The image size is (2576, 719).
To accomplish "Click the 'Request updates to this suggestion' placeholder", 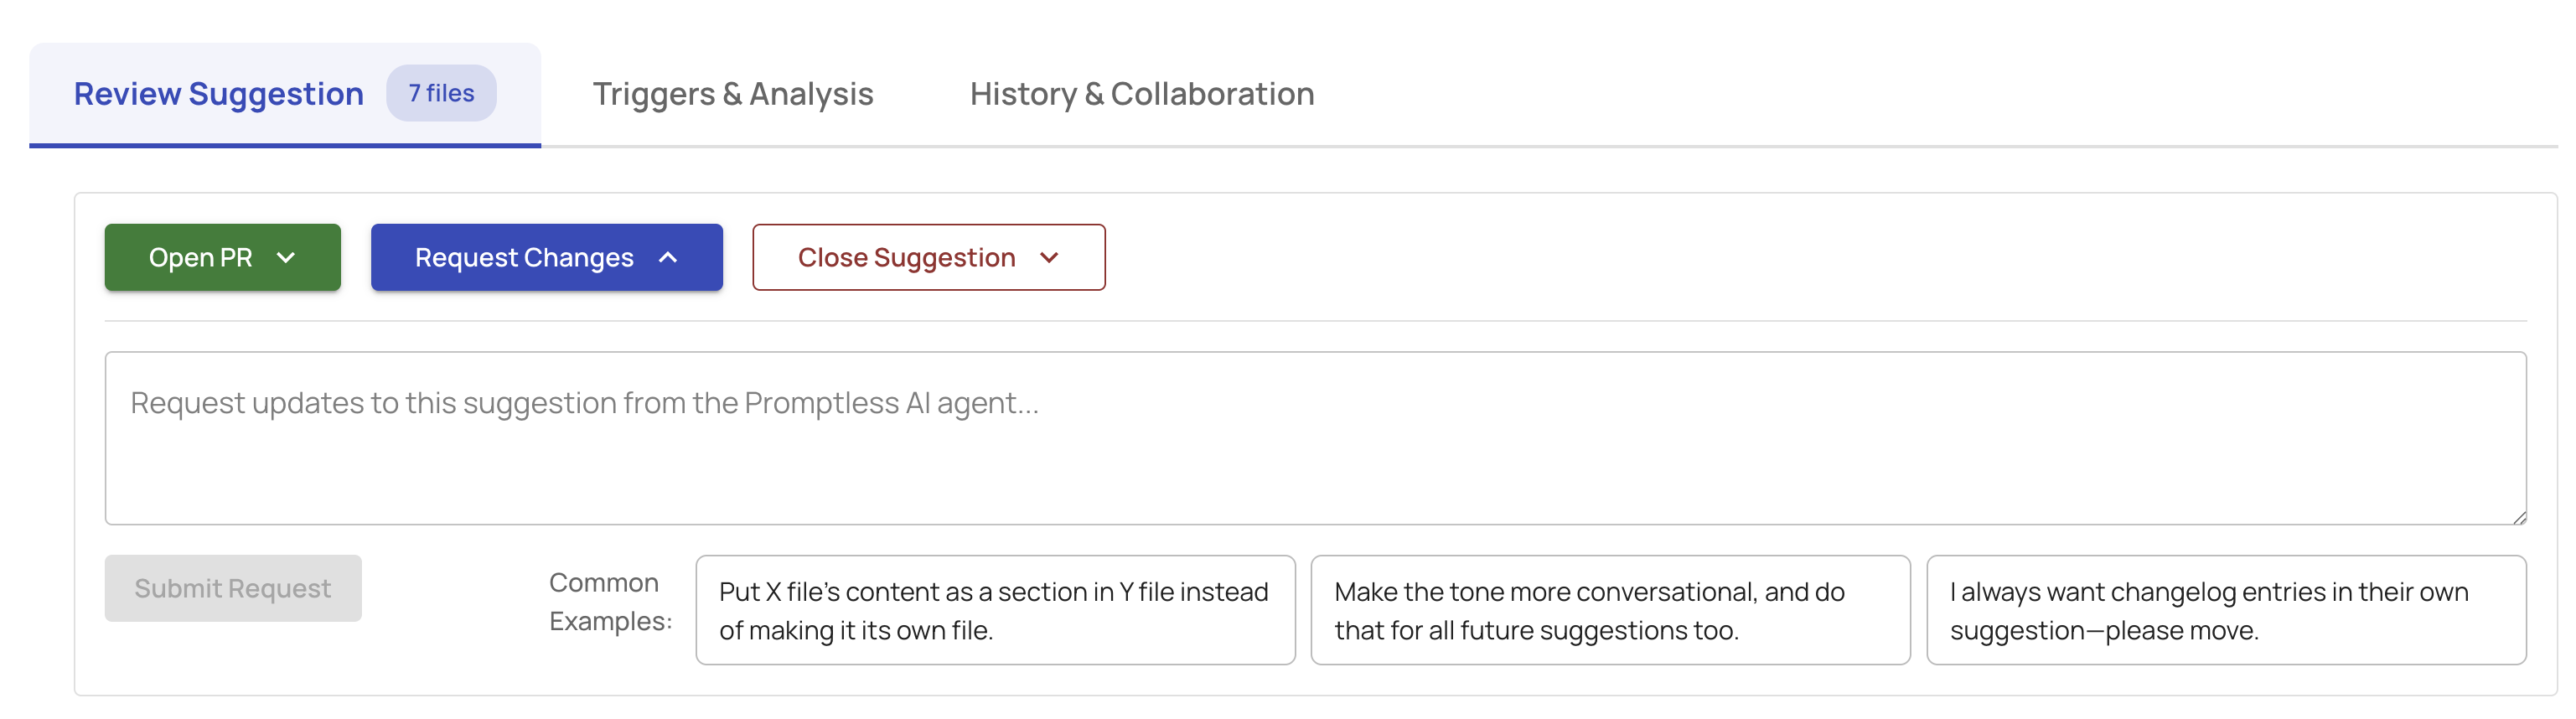I will click(x=585, y=403).
